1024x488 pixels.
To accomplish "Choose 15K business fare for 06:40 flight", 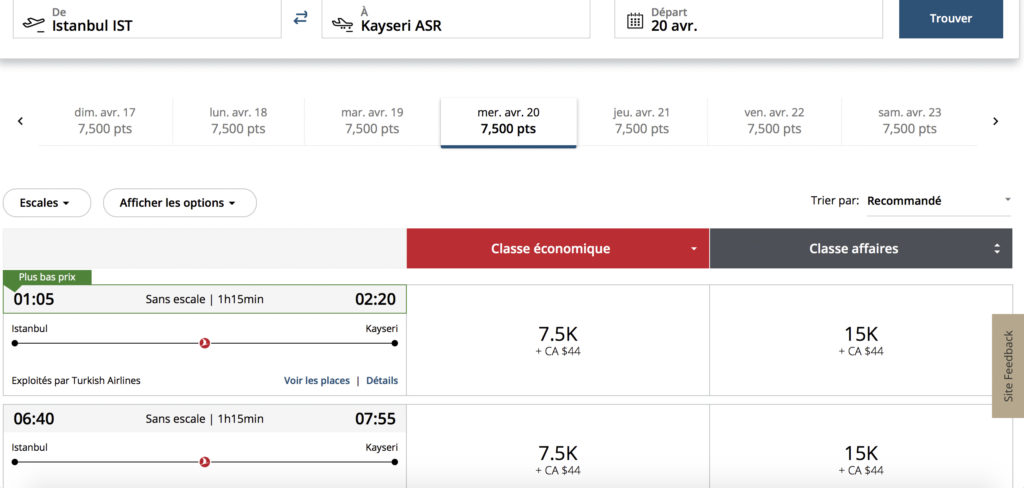I will click(861, 447).
